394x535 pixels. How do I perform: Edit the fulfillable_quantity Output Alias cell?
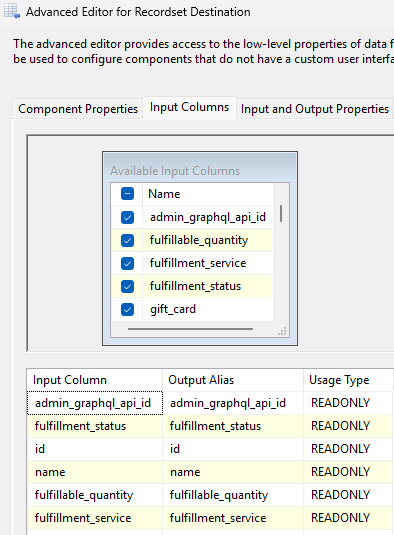tap(233, 495)
